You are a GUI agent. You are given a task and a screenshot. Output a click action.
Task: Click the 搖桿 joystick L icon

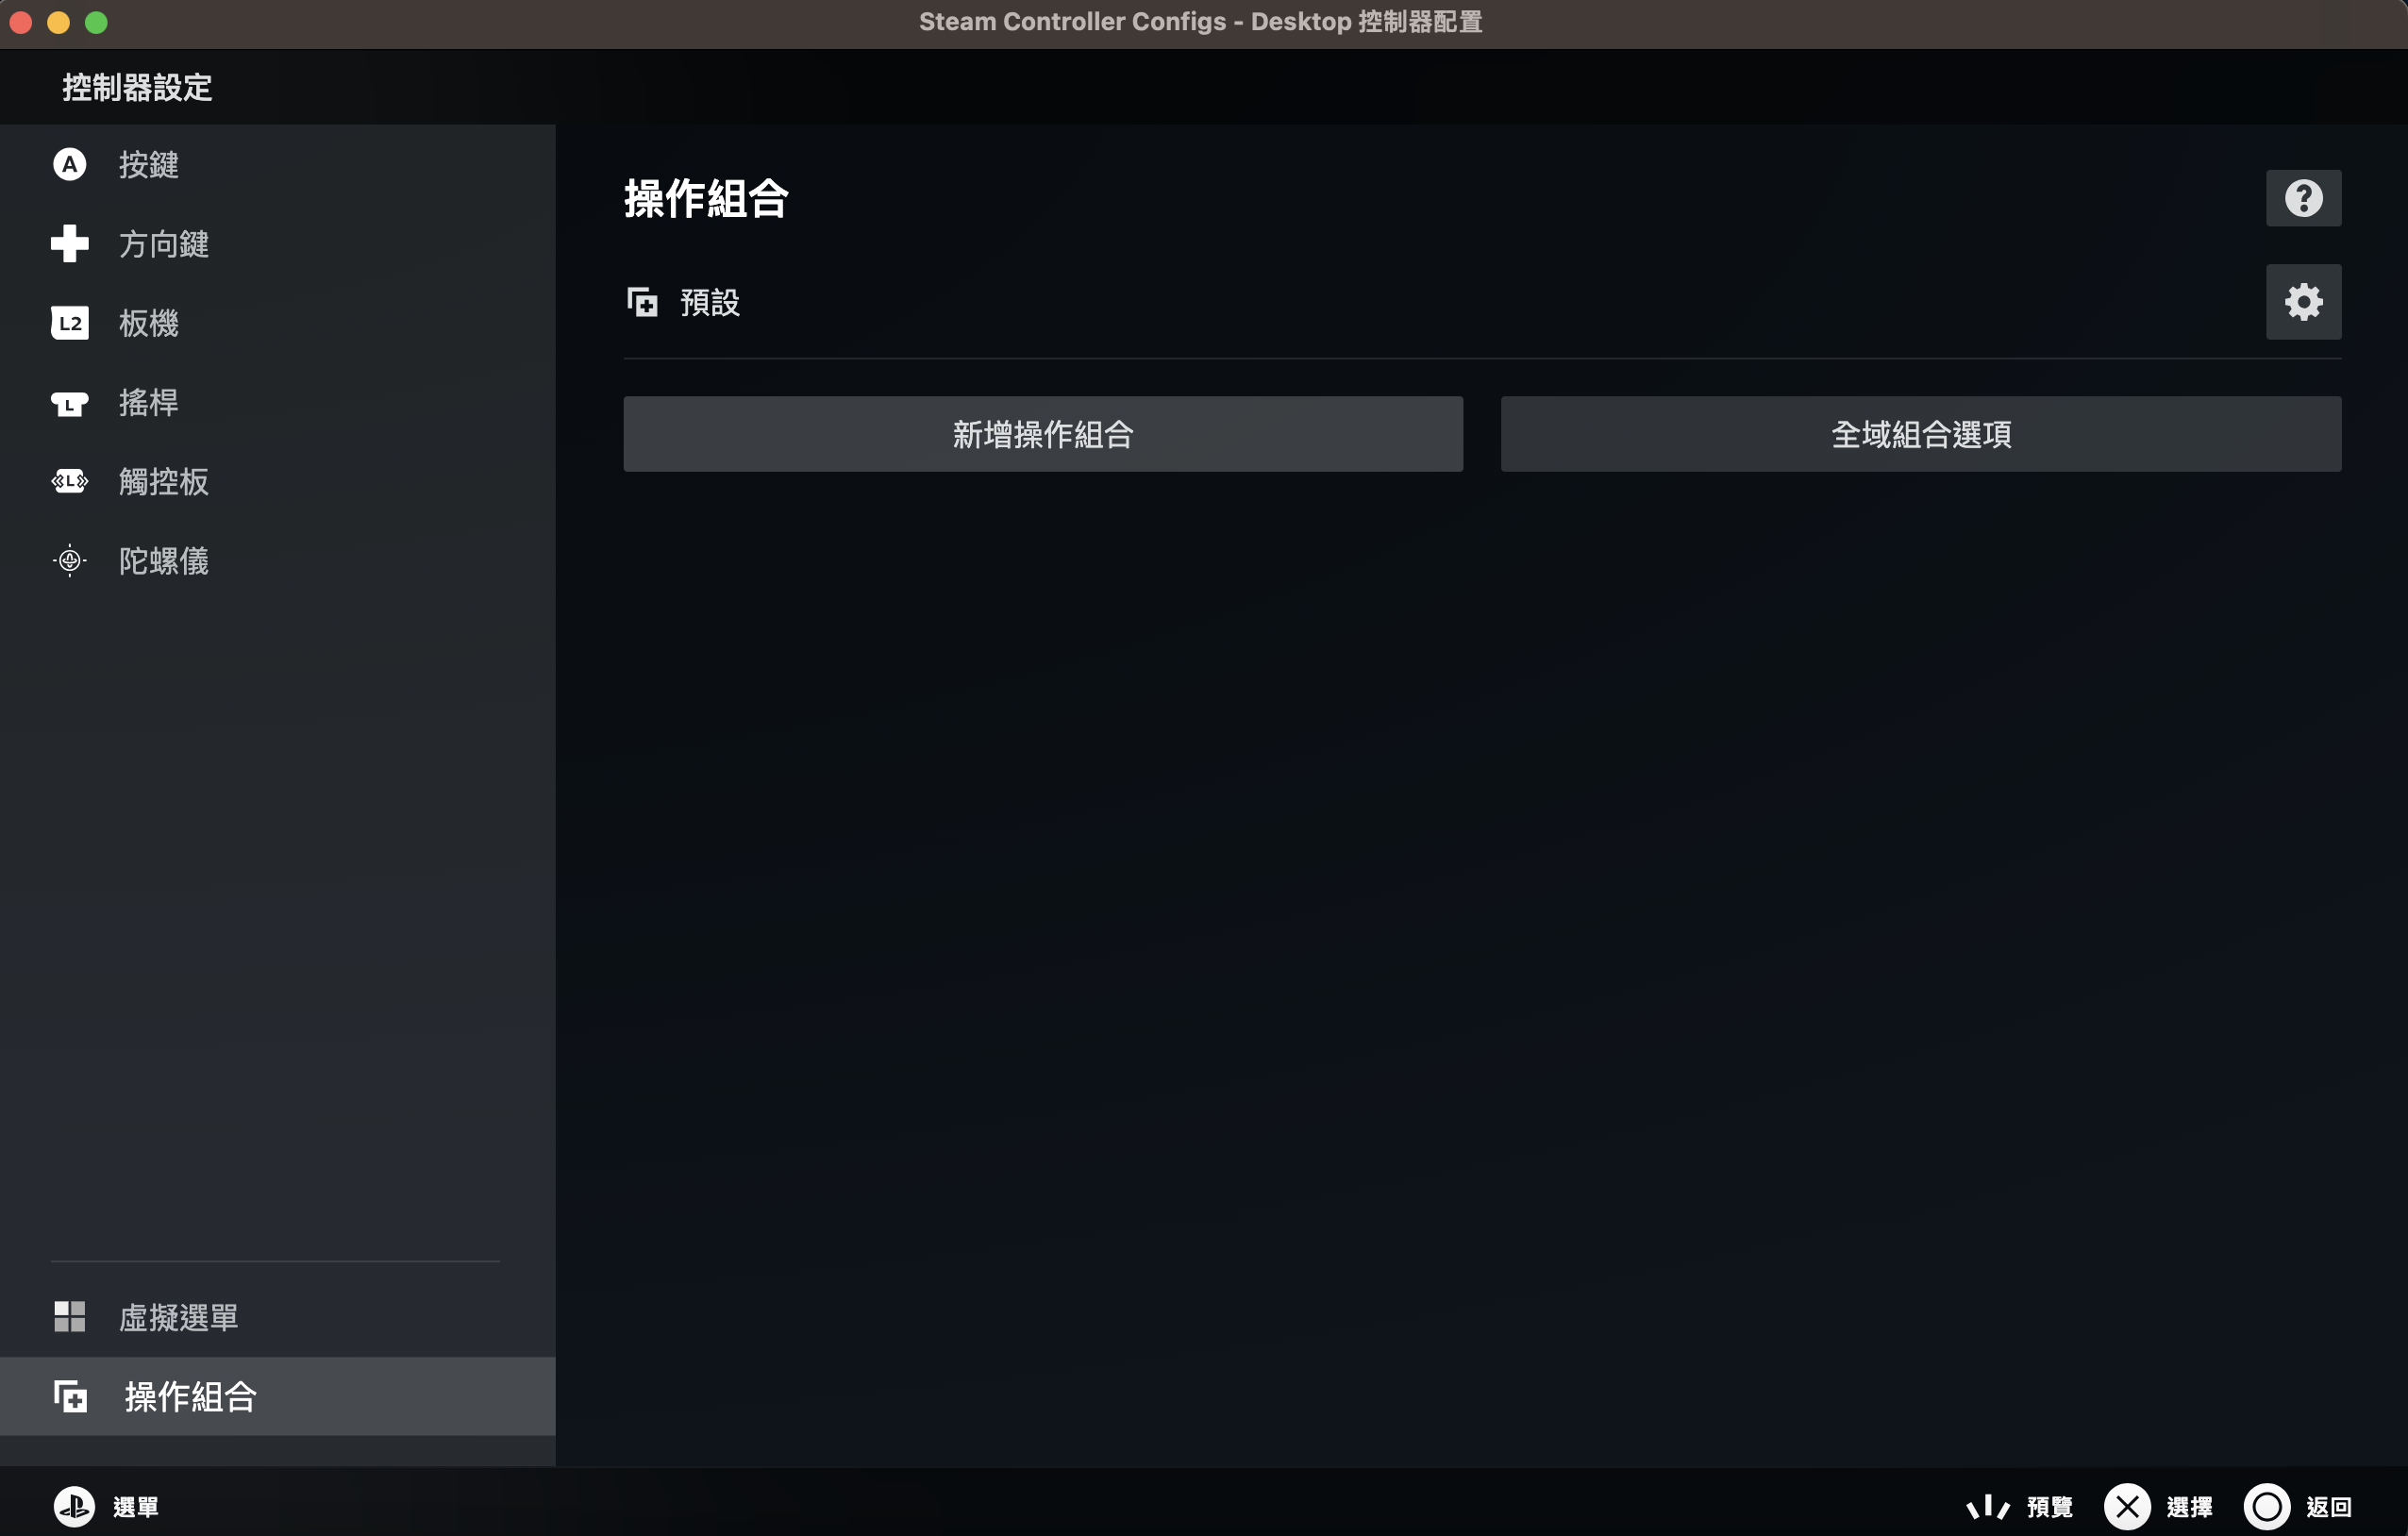pyautogui.click(x=69, y=403)
